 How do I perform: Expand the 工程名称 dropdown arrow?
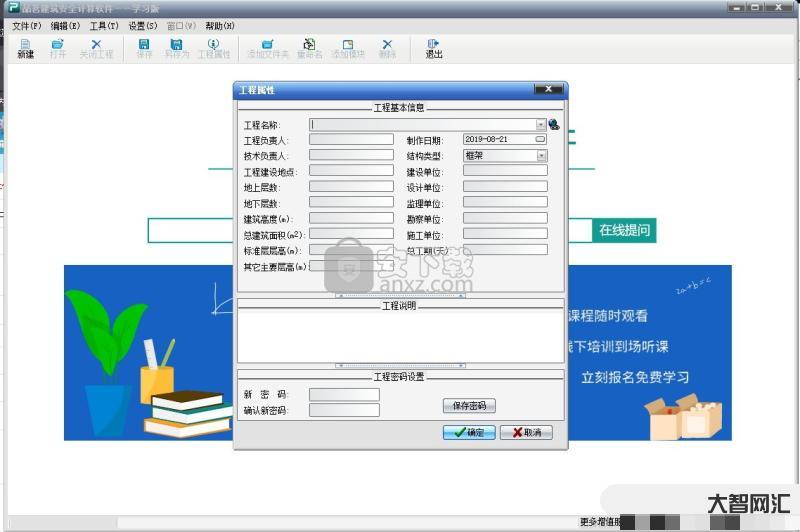point(541,125)
